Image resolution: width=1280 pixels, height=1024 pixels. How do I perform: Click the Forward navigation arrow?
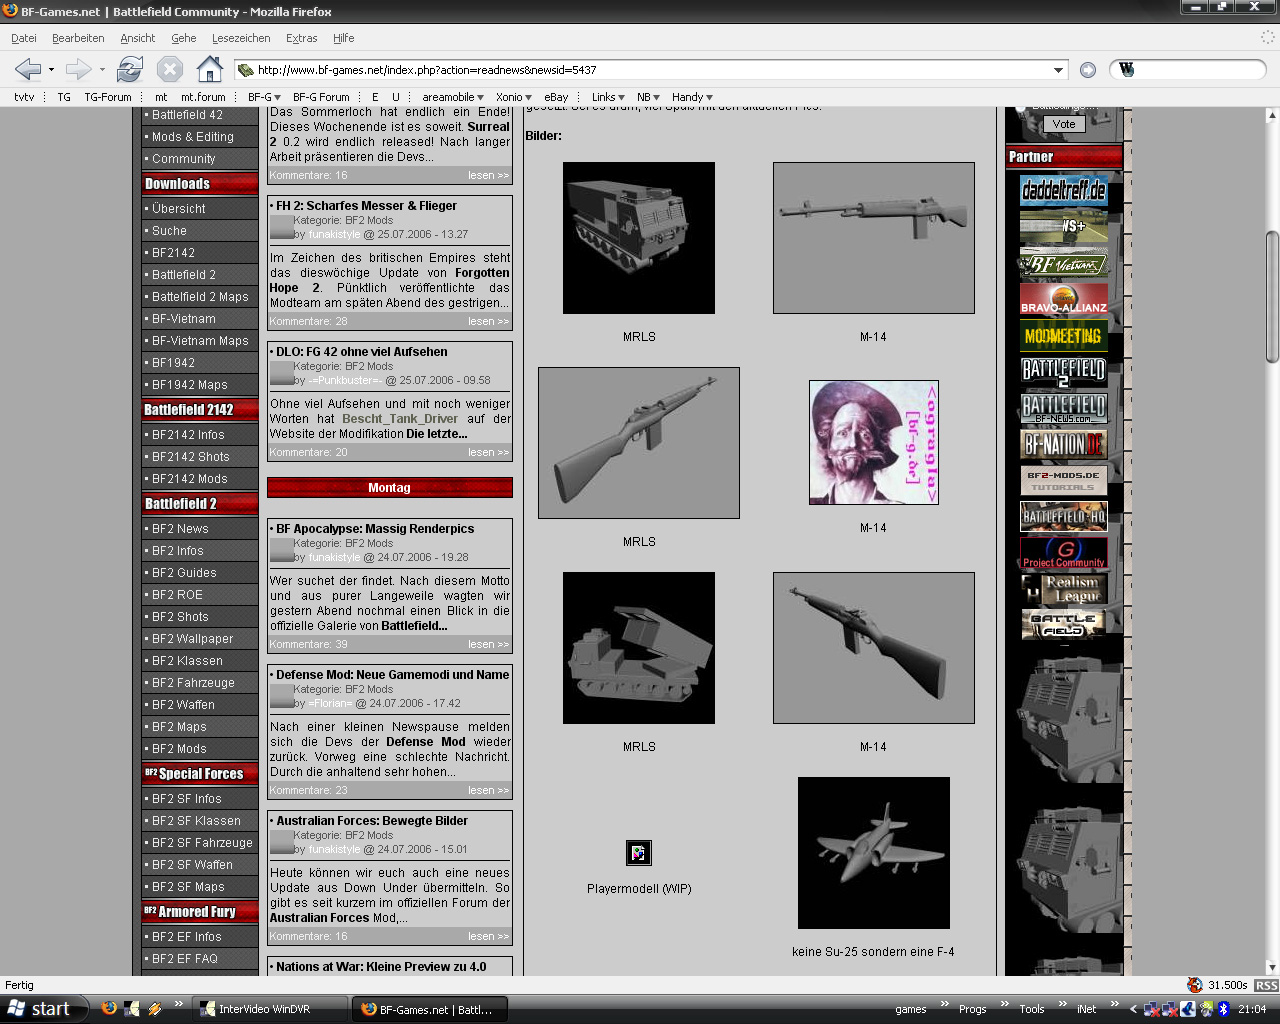(x=78, y=69)
